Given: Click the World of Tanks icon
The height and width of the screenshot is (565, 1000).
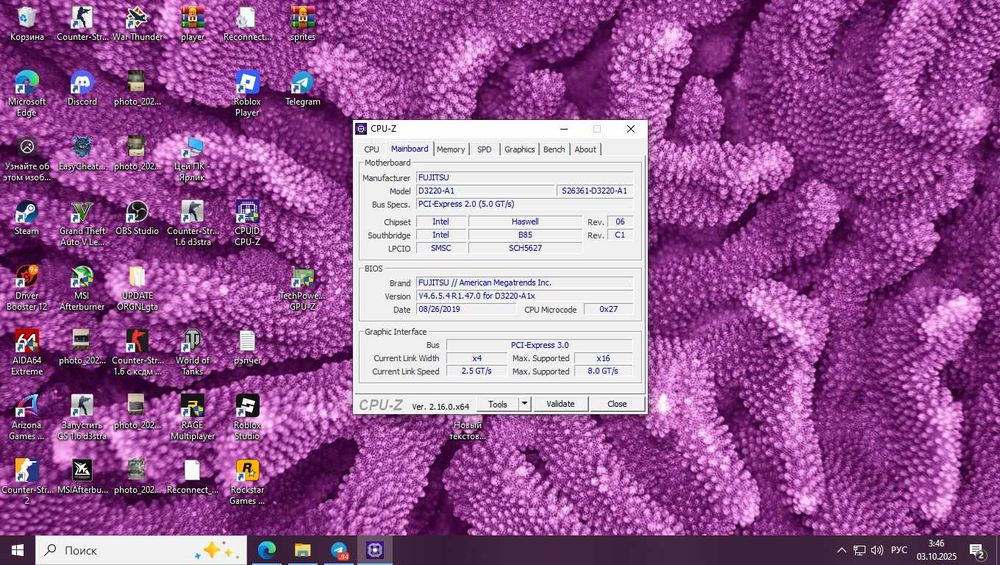Looking at the screenshot, I should click(x=192, y=342).
